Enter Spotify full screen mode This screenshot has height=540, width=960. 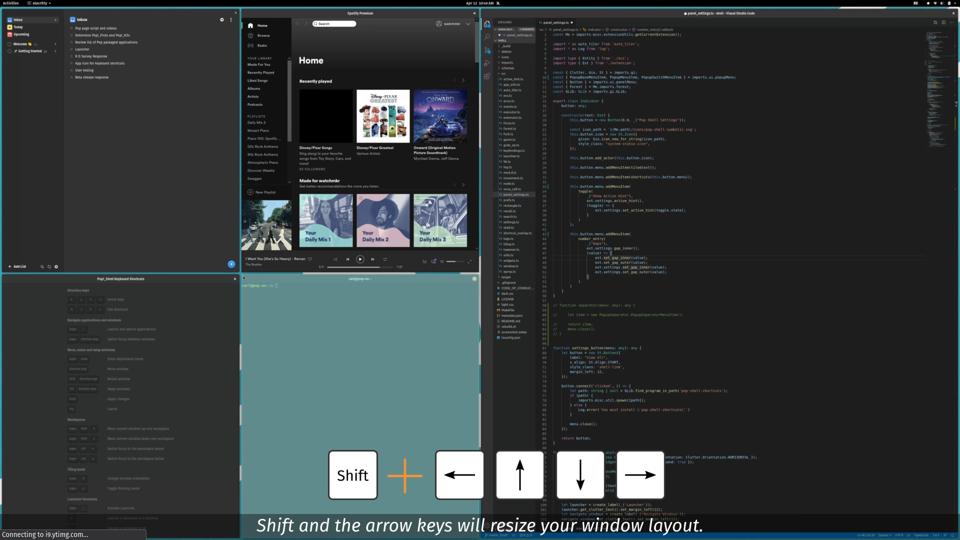(x=470, y=261)
